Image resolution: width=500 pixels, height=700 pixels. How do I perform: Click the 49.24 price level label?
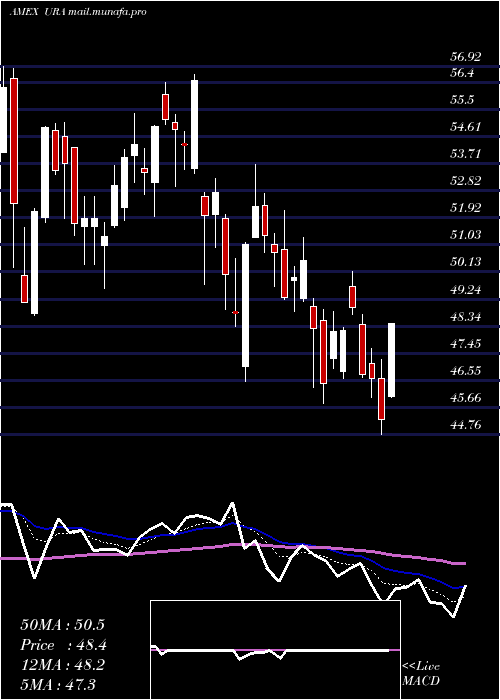pos(466,290)
